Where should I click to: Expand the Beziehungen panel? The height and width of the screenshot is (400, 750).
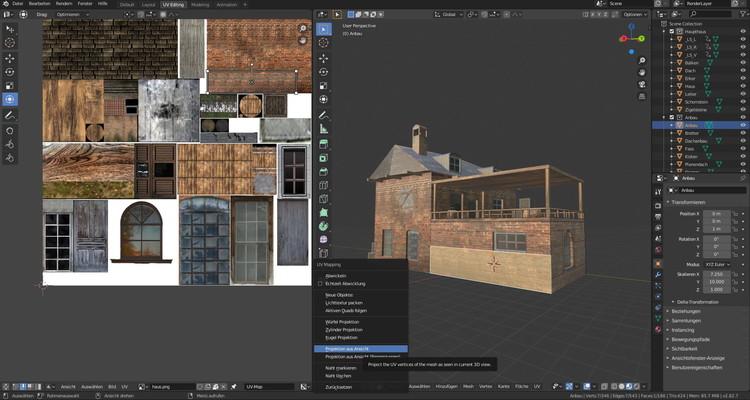[685, 311]
